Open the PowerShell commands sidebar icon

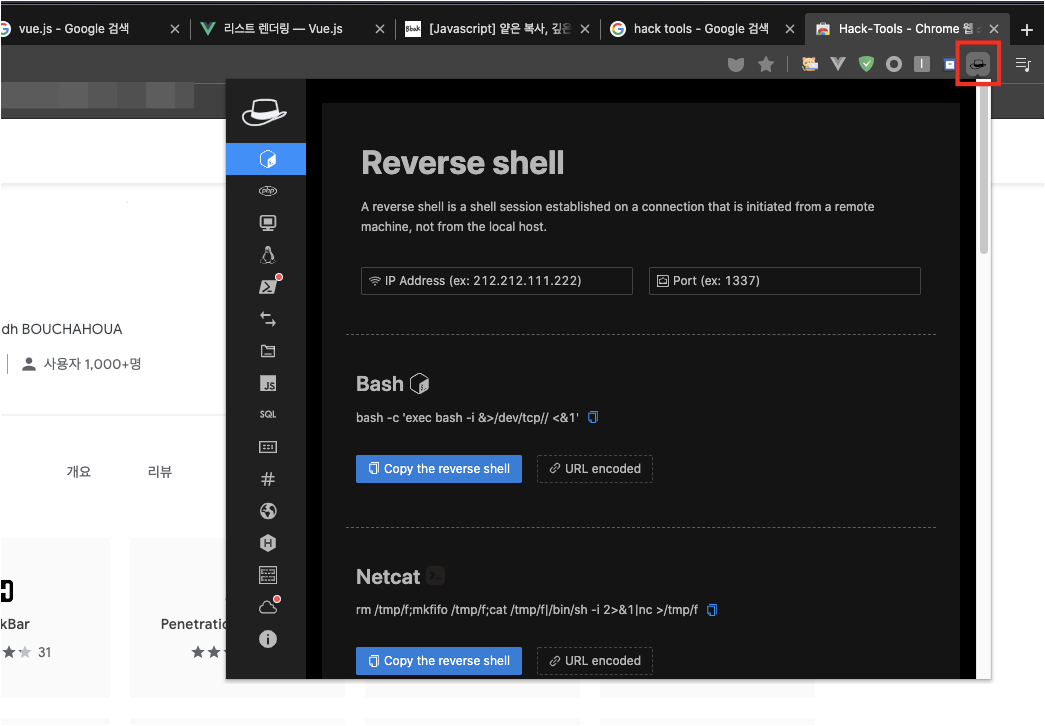[x=269, y=285]
